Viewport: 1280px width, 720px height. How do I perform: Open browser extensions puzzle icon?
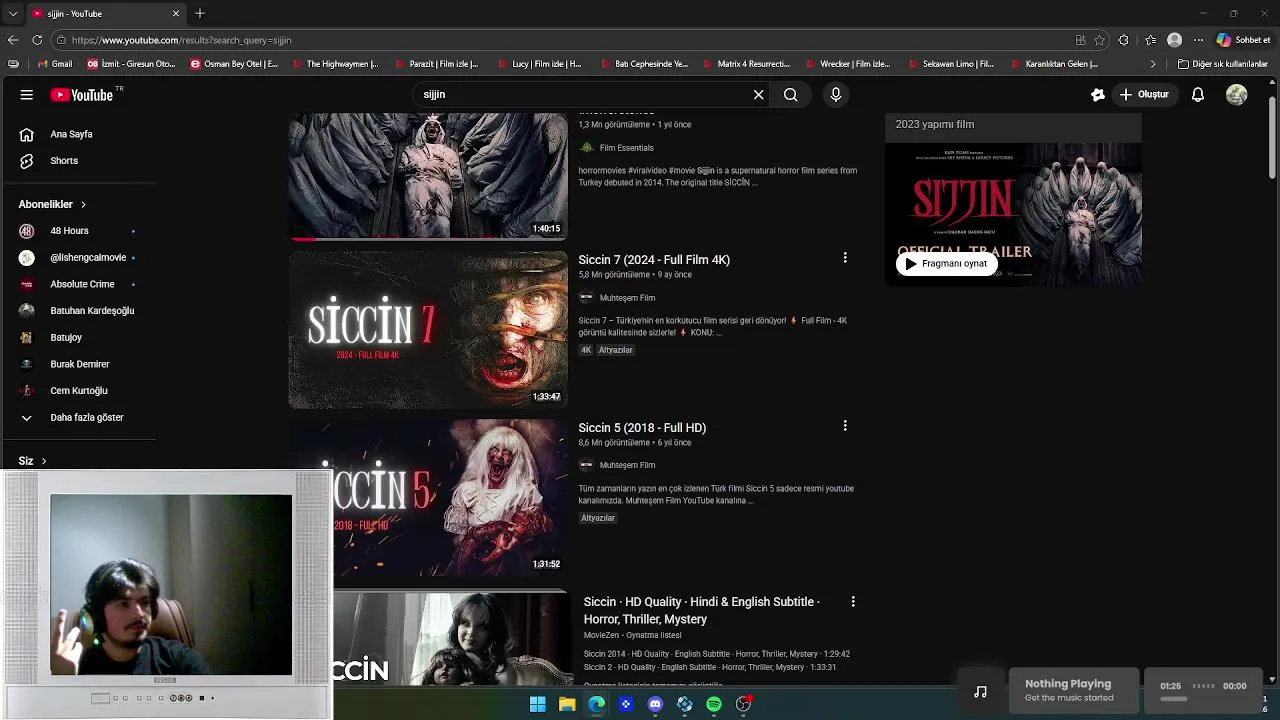1124,40
